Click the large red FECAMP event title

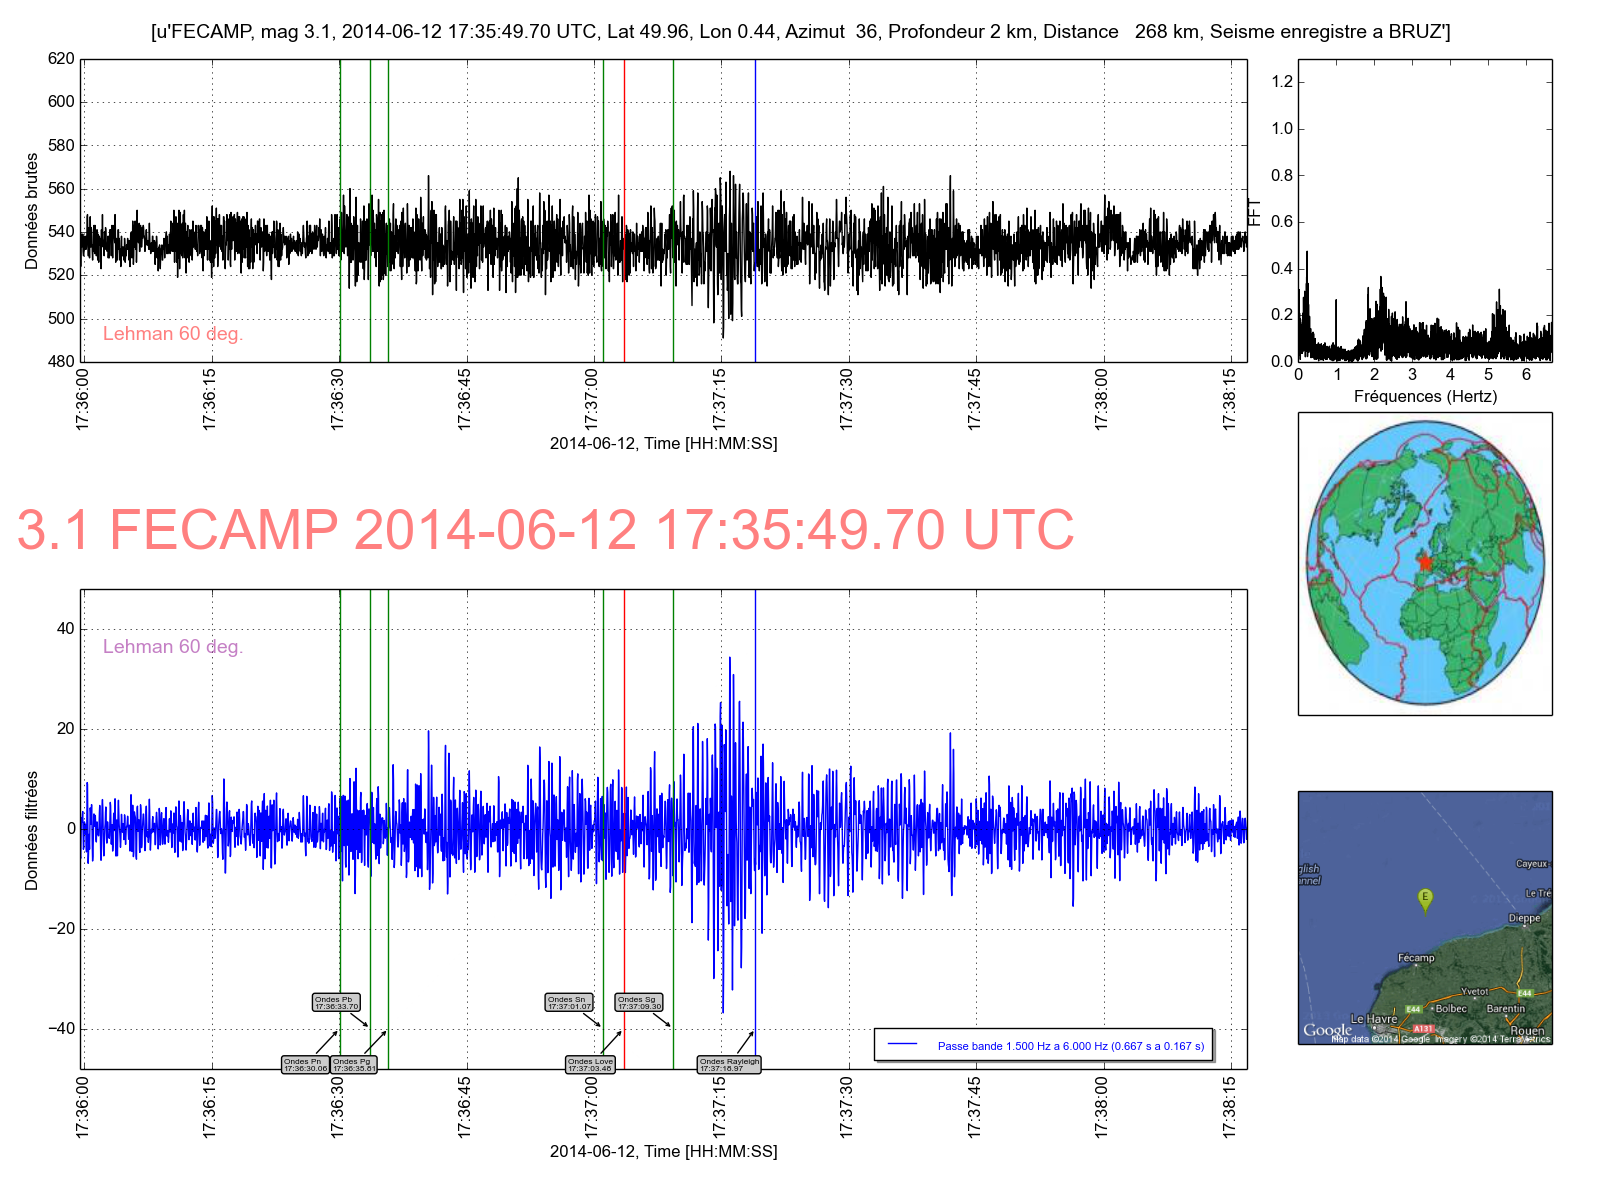[545, 530]
